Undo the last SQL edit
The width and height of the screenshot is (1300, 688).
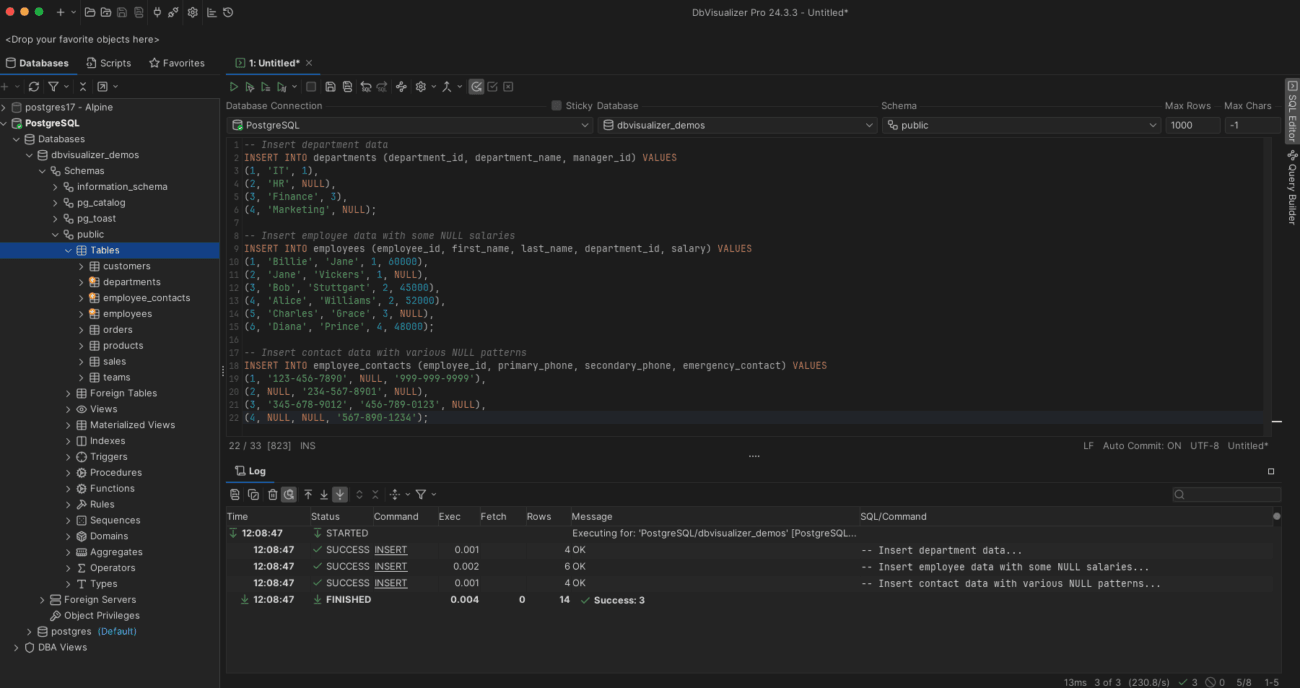366,86
